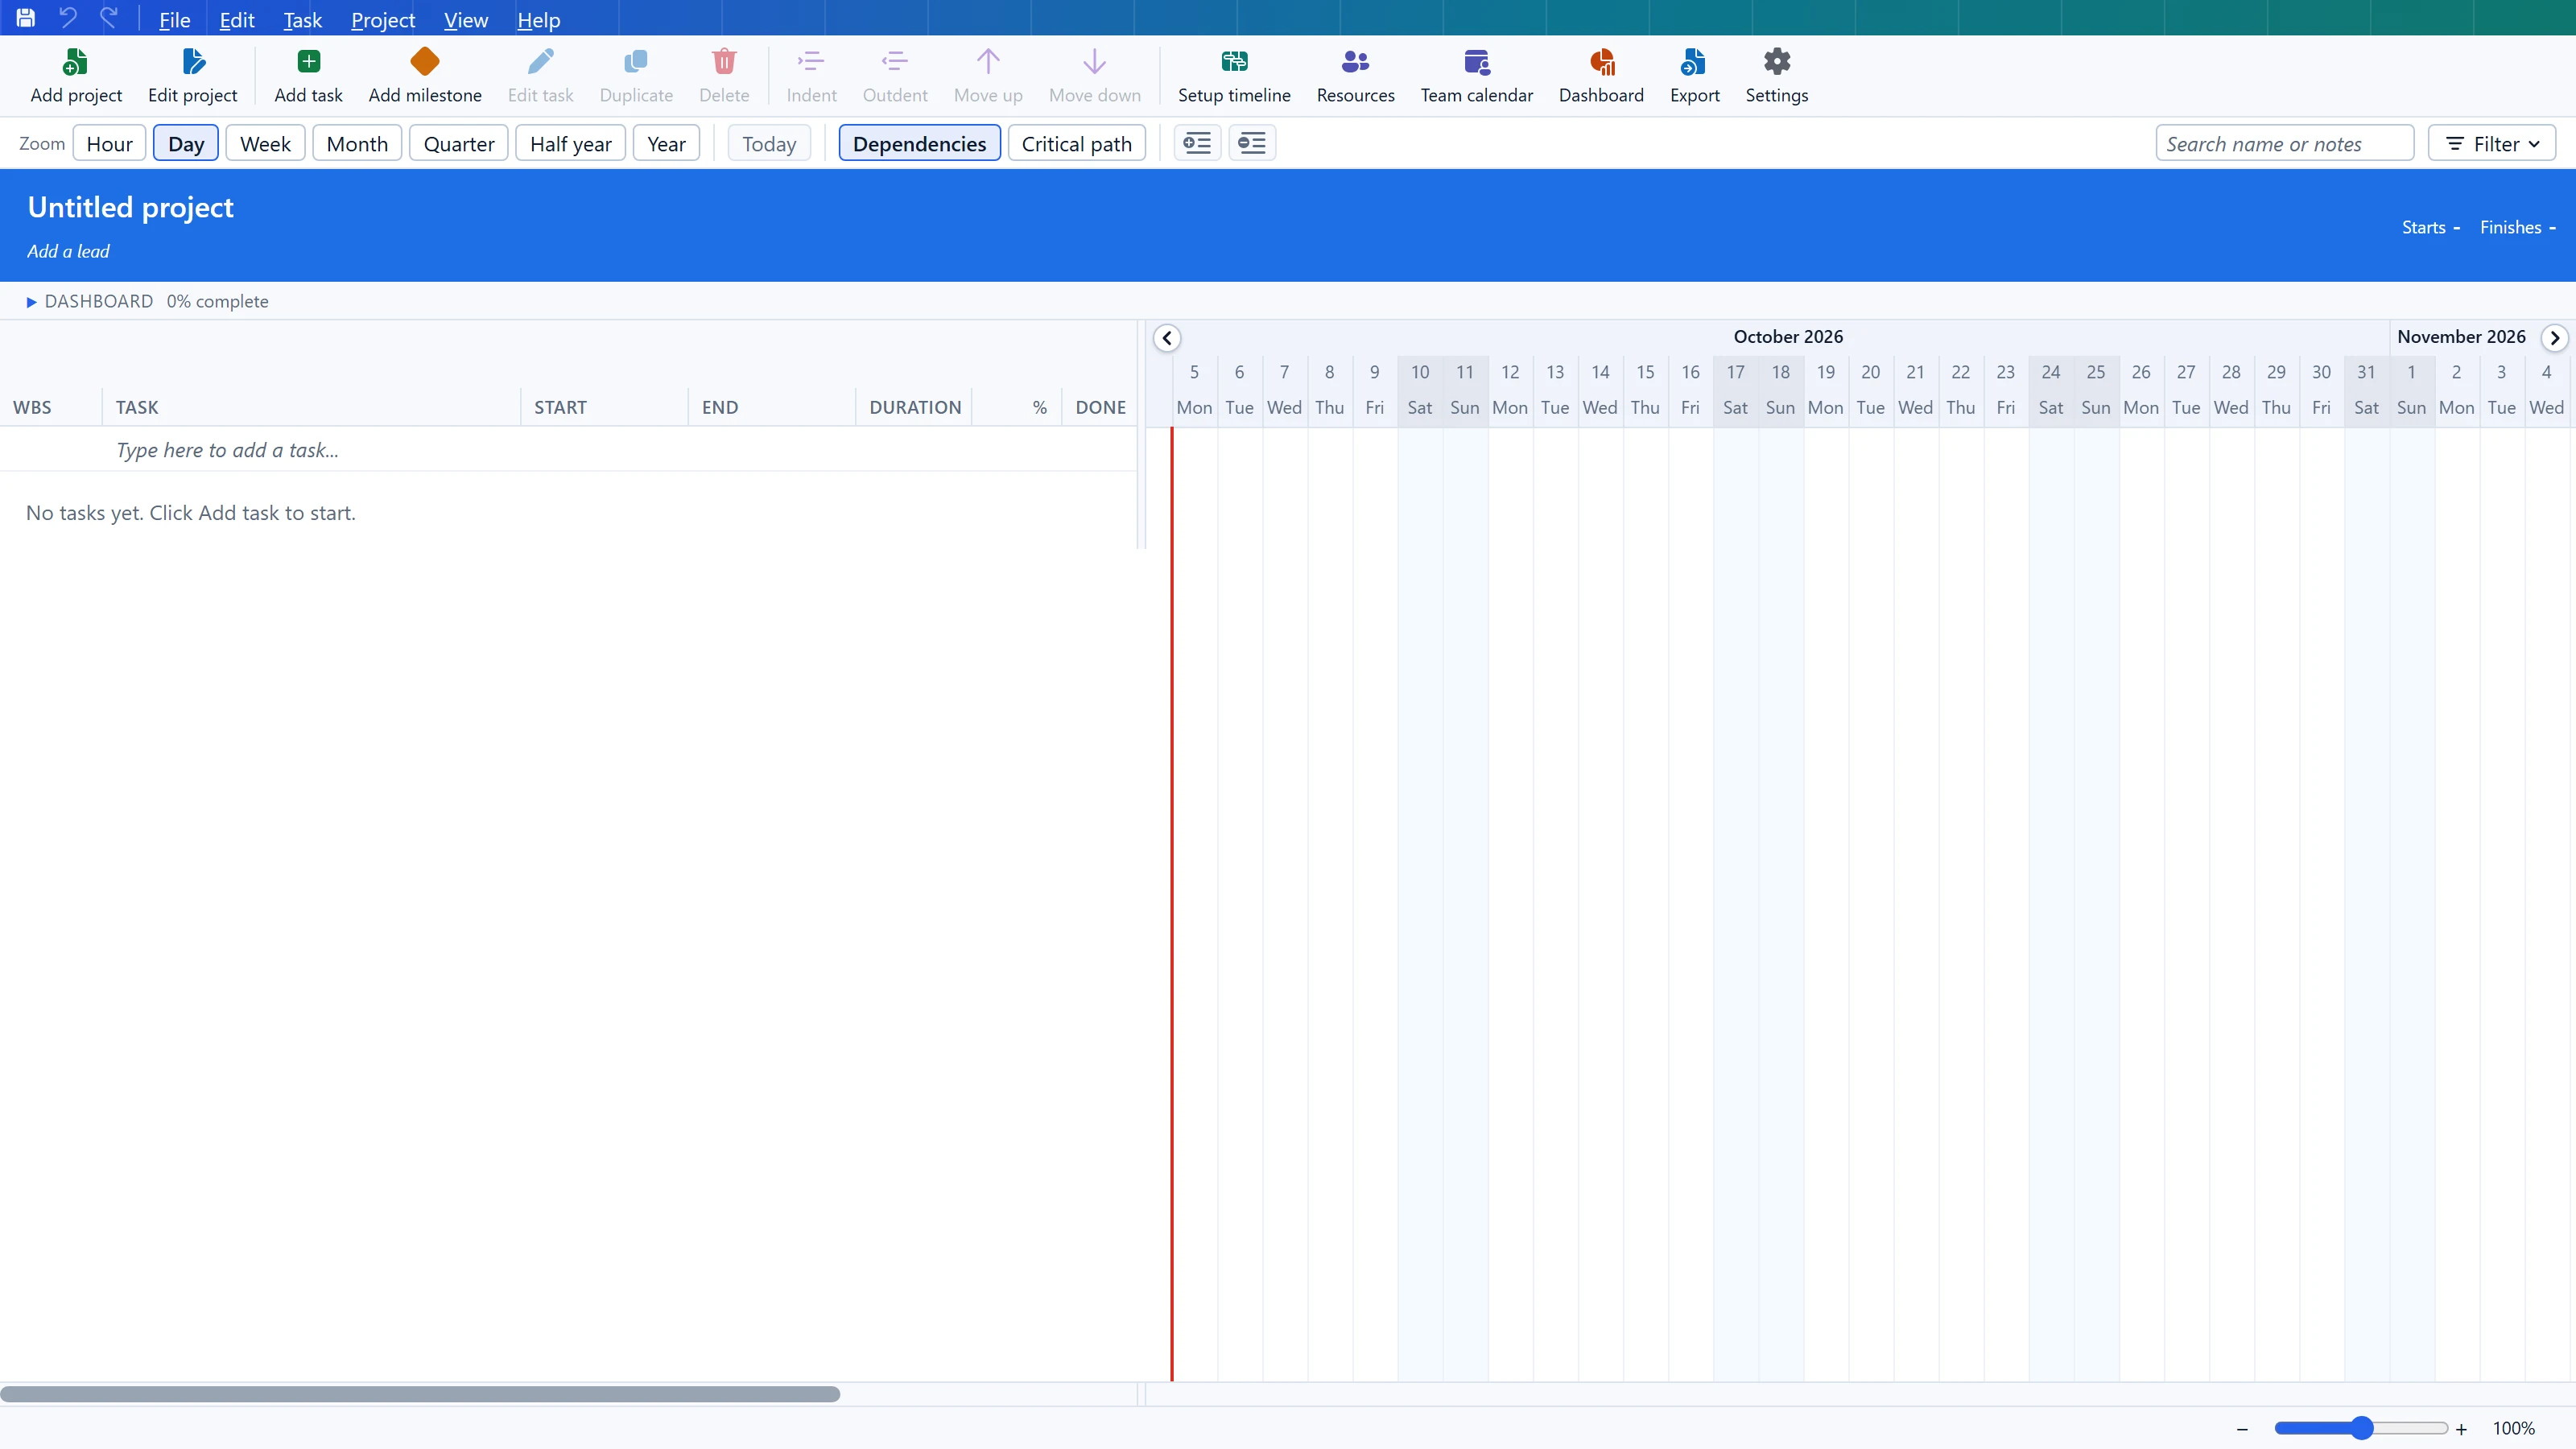Expand the DASHBOARD section triangle
The height and width of the screenshot is (1449, 2576).
tap(31, 302)
